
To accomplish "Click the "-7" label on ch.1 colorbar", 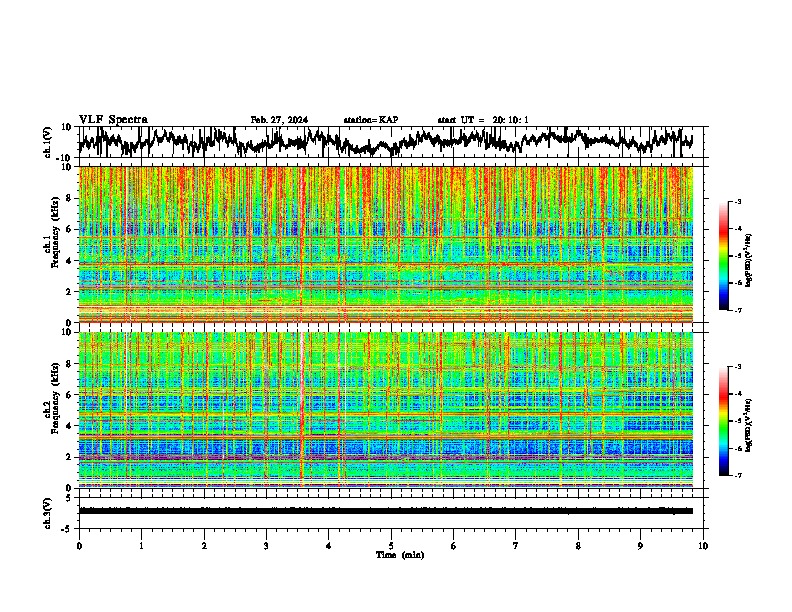I will click(x=738, y=310).
